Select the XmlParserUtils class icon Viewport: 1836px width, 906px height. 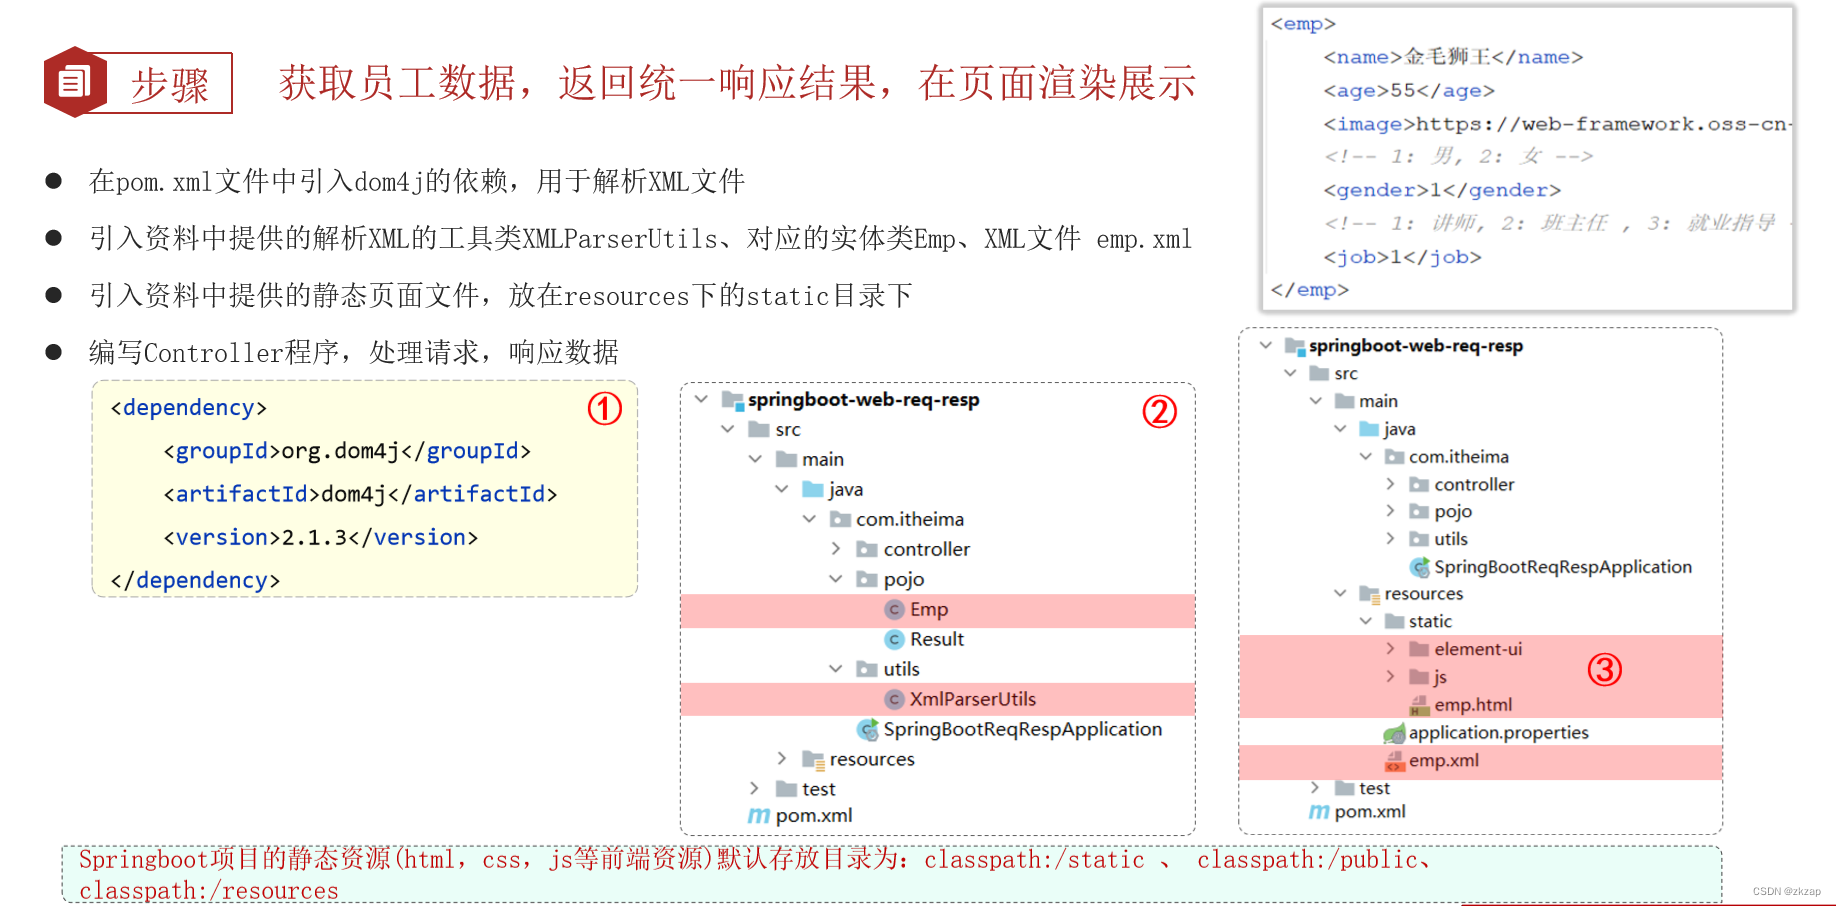click(x=895, y=698)
